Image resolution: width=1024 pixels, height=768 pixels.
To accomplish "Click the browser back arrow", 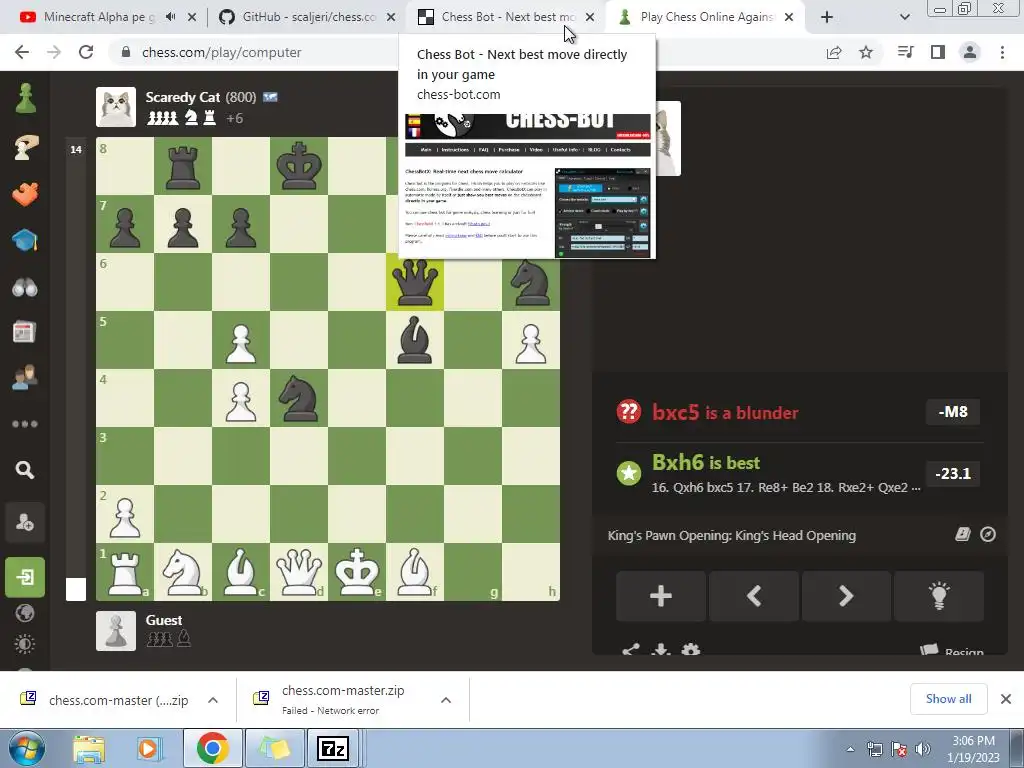I will [22, 52].
